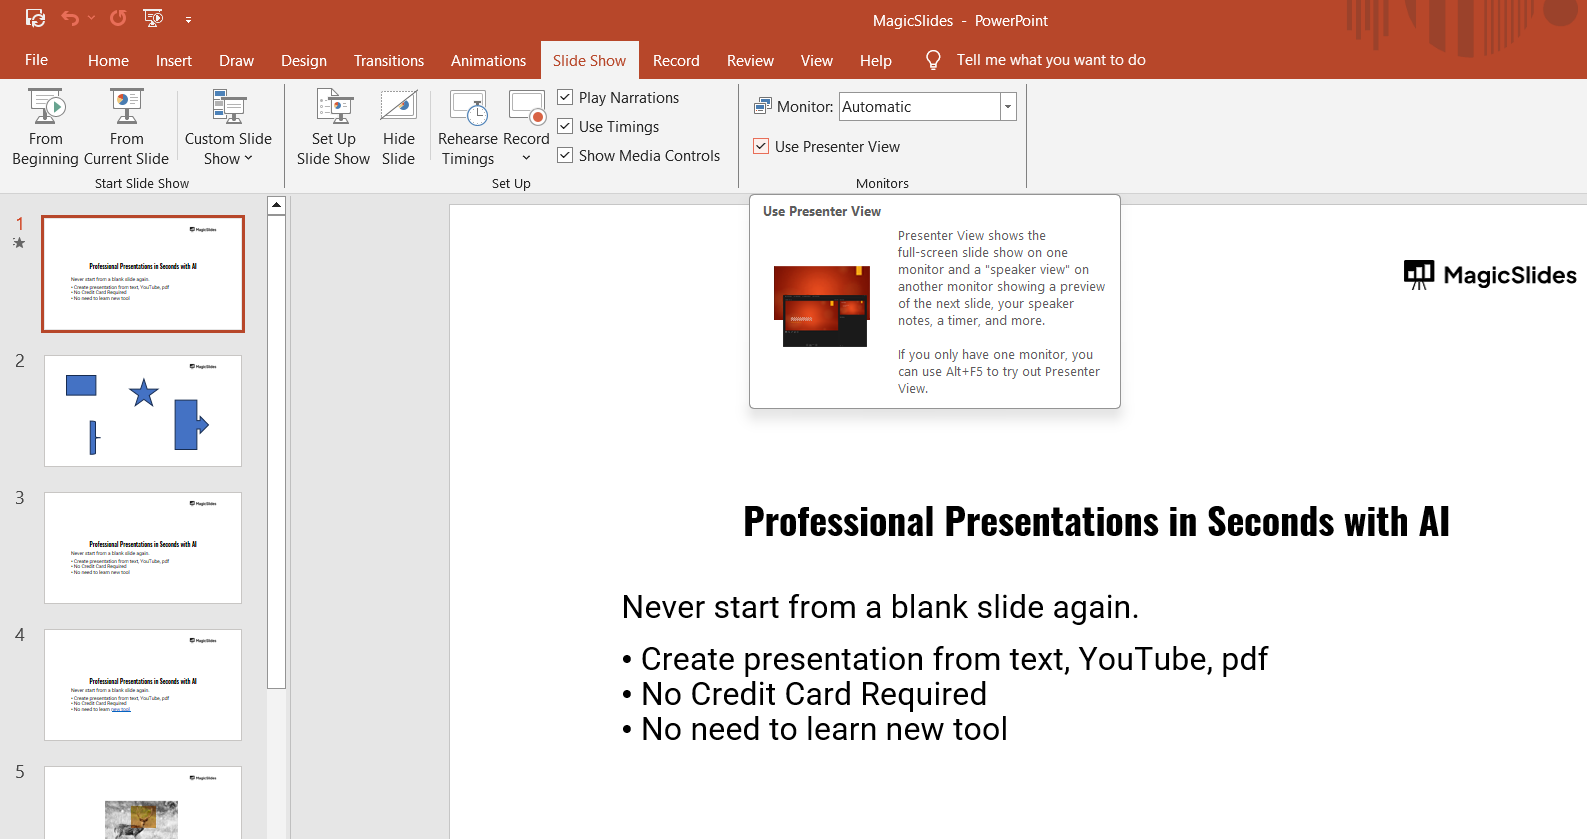Open the Monitor selection dropdown

1008,107
